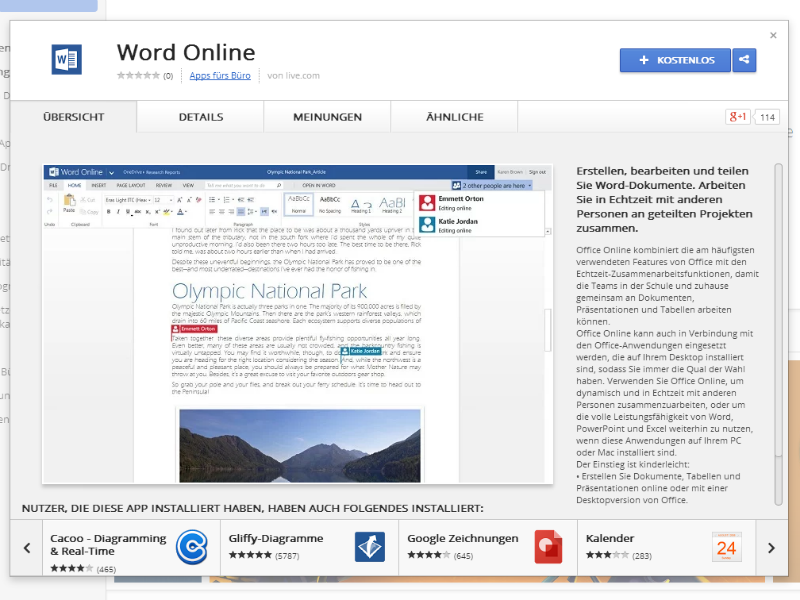Switch to the Details tab
Screen dimensions: 800x600
[201, 117]
